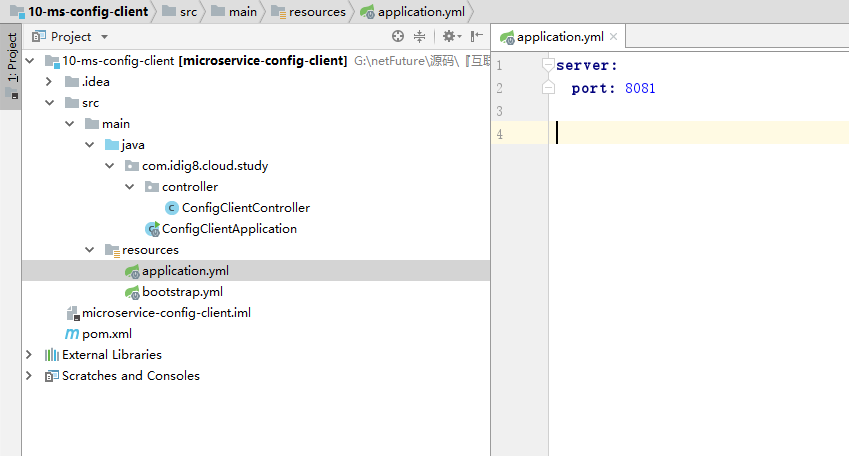Expand the .idea folder
The width and height of the screenshot is (849, 456).
49,82
